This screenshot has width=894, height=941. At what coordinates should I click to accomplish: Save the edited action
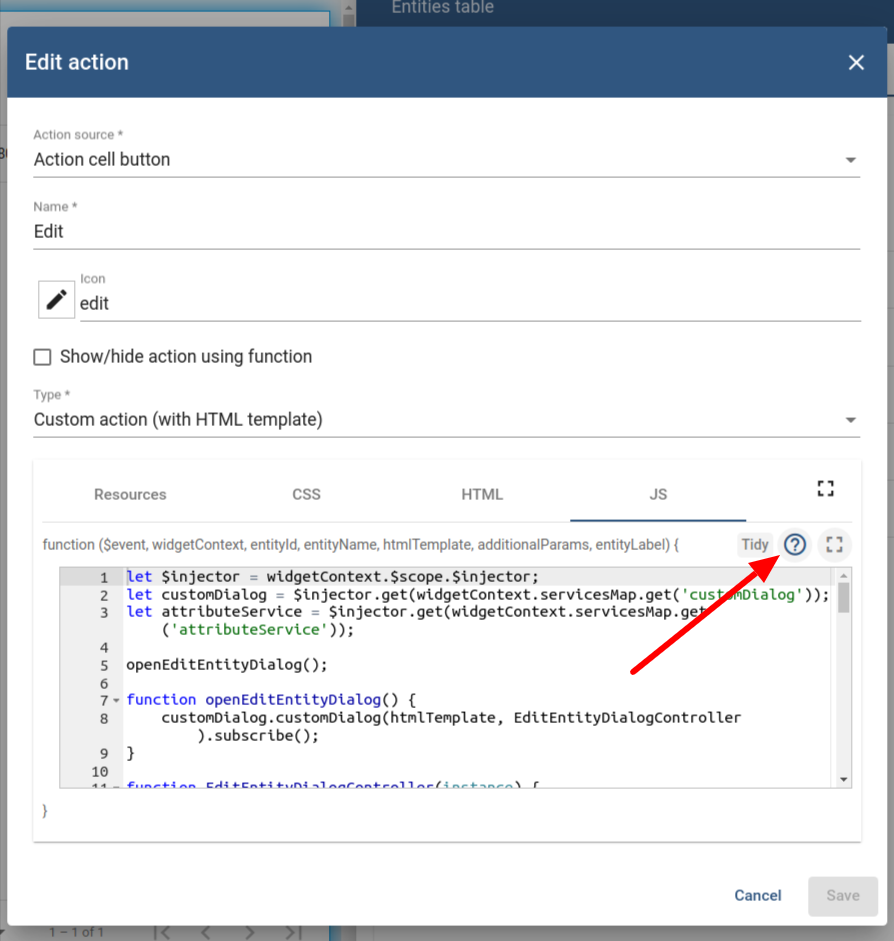coord(842,895)
